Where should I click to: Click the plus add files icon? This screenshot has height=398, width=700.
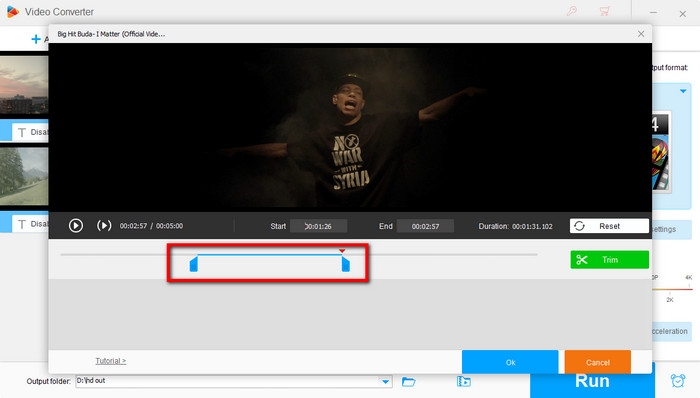point(36,39)
